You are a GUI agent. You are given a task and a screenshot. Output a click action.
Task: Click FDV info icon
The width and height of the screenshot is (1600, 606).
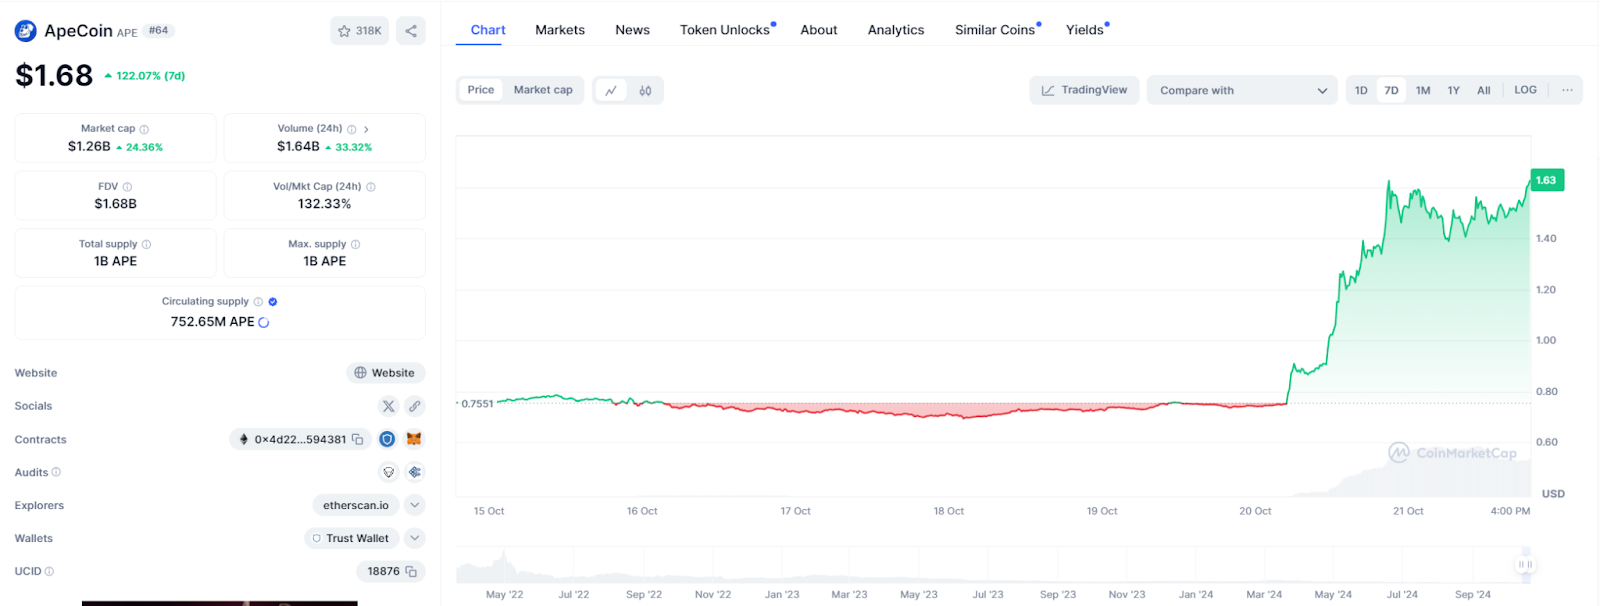pyautogui.click(x=127, y=187)
